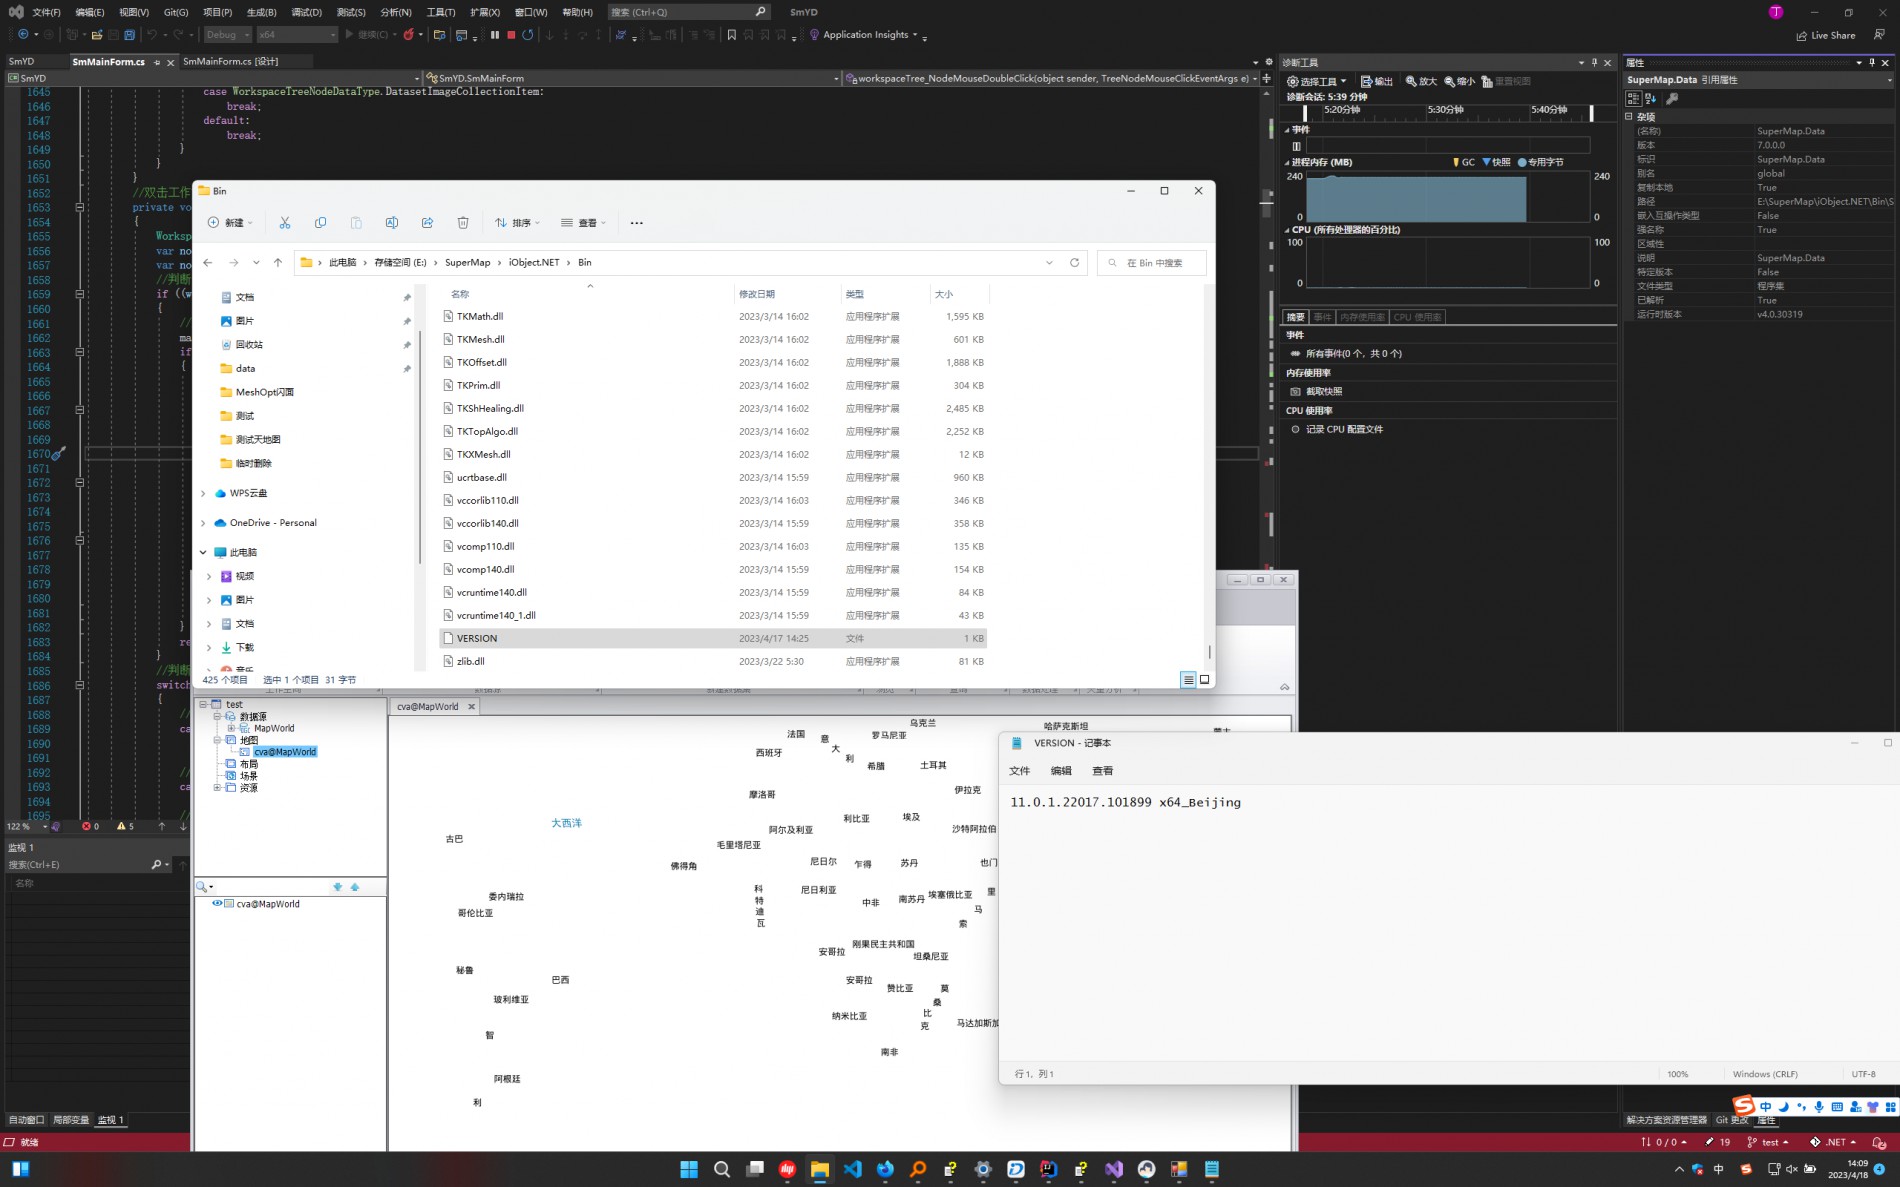Pause the debugging session in Visual Studio
1900x1187 pixels.
(x=494, y=35)
